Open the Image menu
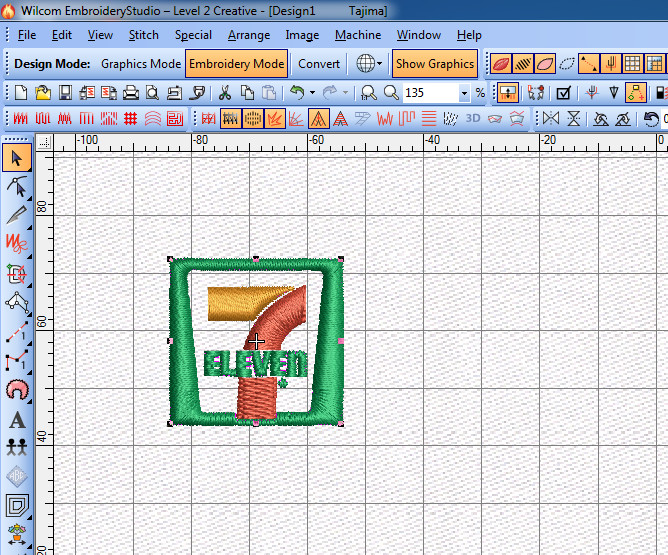 click(302, 35)
